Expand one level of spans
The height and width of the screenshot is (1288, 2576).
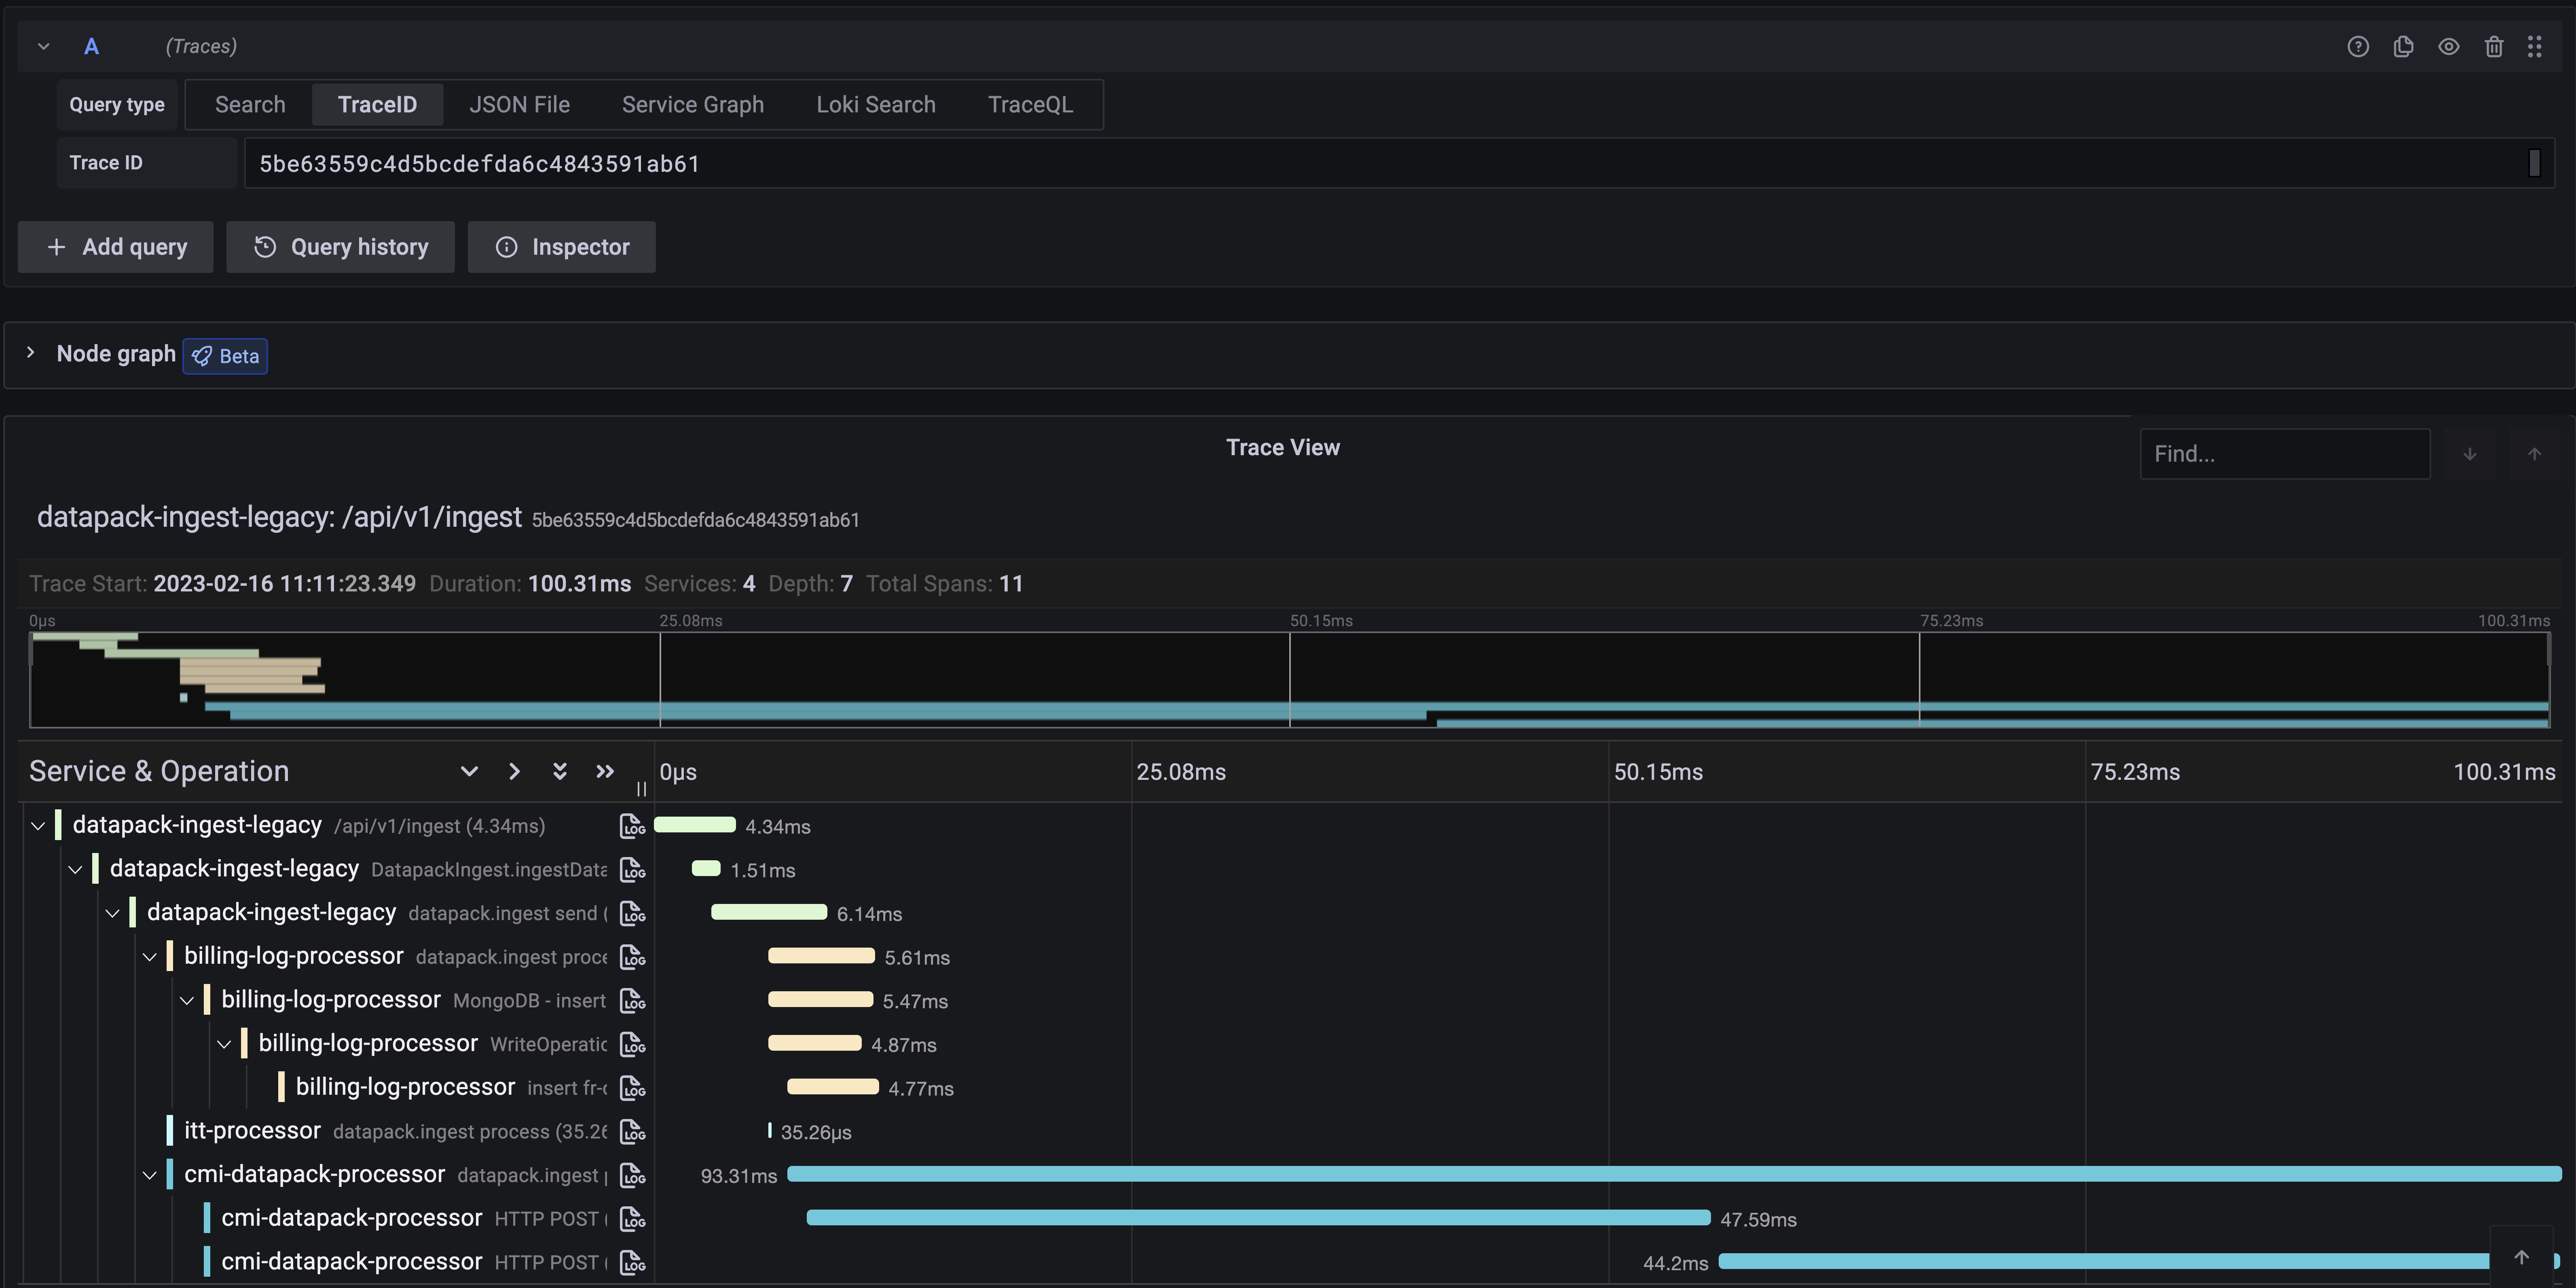(469, 771)
